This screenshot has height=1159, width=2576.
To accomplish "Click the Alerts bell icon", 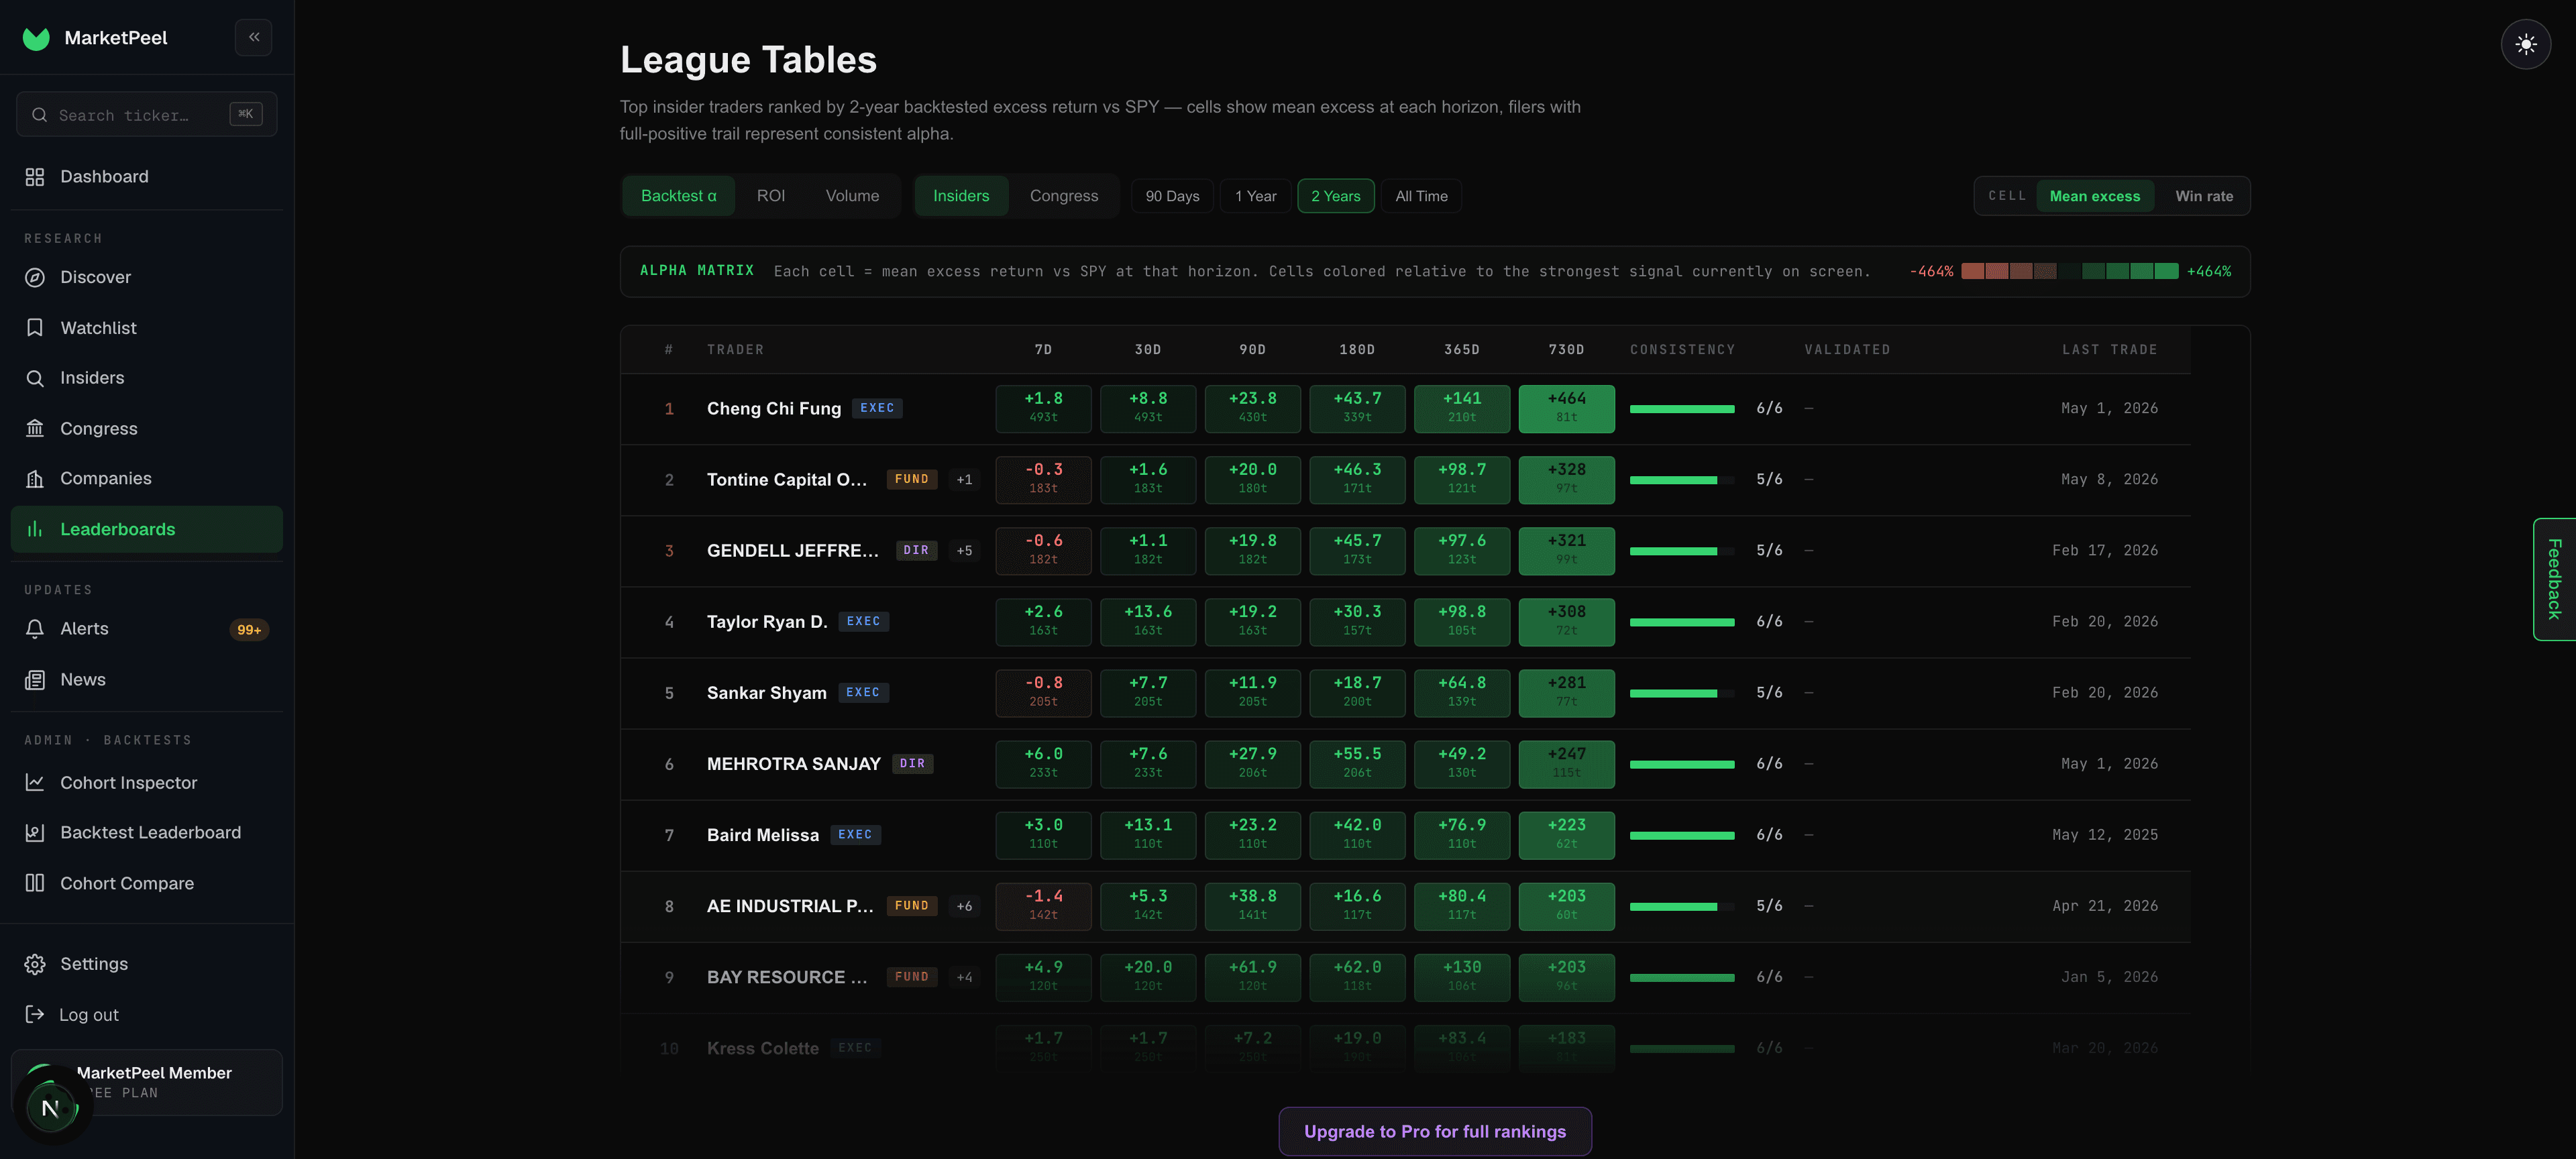I will 35,629.
